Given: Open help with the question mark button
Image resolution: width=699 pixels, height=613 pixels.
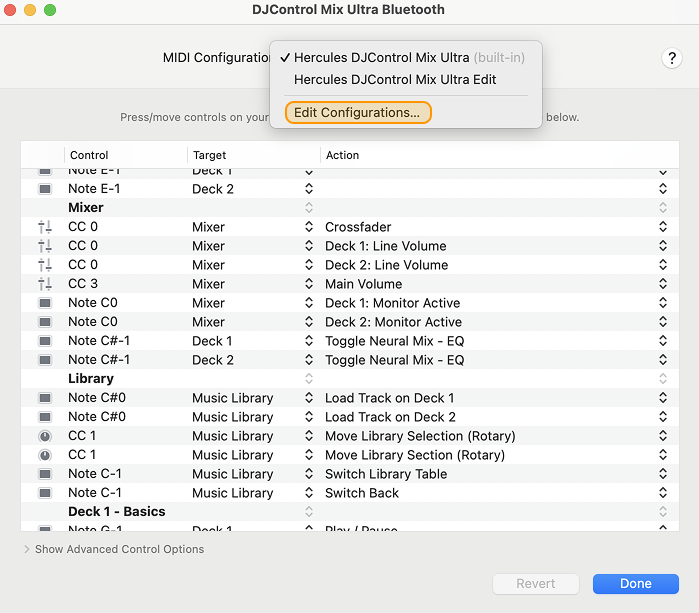Looking at the screenshot, I should coord(672,58).
